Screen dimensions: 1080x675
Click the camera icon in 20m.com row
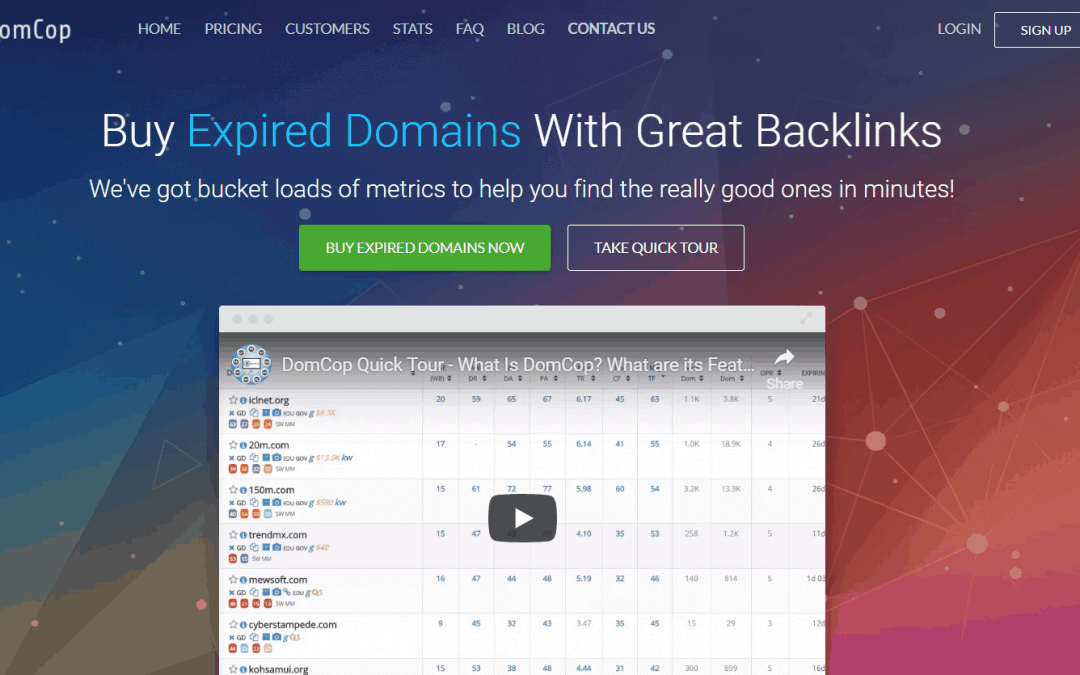click(276, 457)
